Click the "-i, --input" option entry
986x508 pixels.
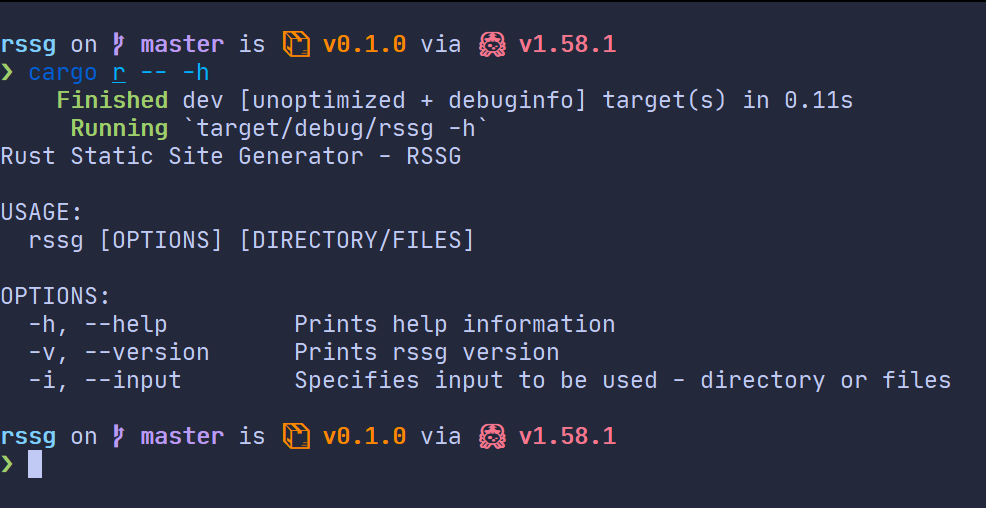(x=105, y=380)
